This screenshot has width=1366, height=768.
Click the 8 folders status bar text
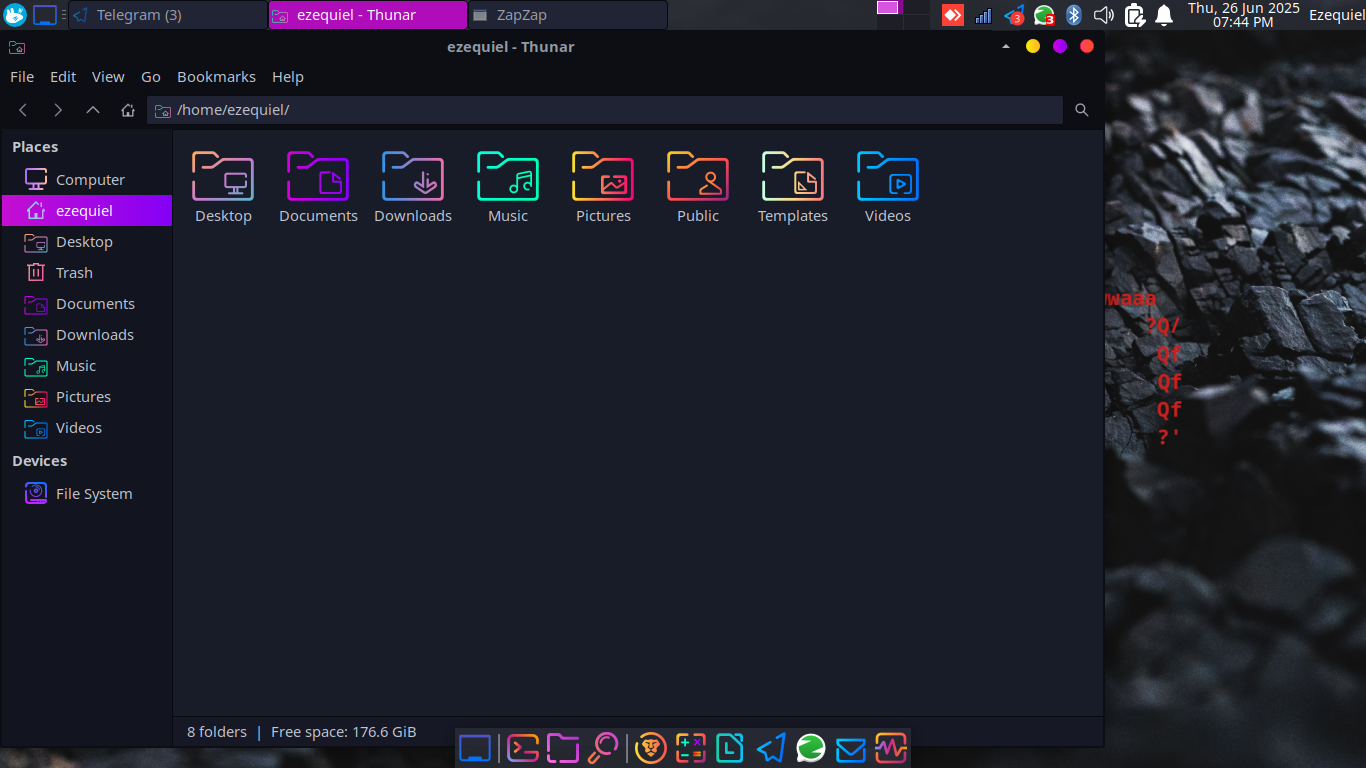click(217, 732)
